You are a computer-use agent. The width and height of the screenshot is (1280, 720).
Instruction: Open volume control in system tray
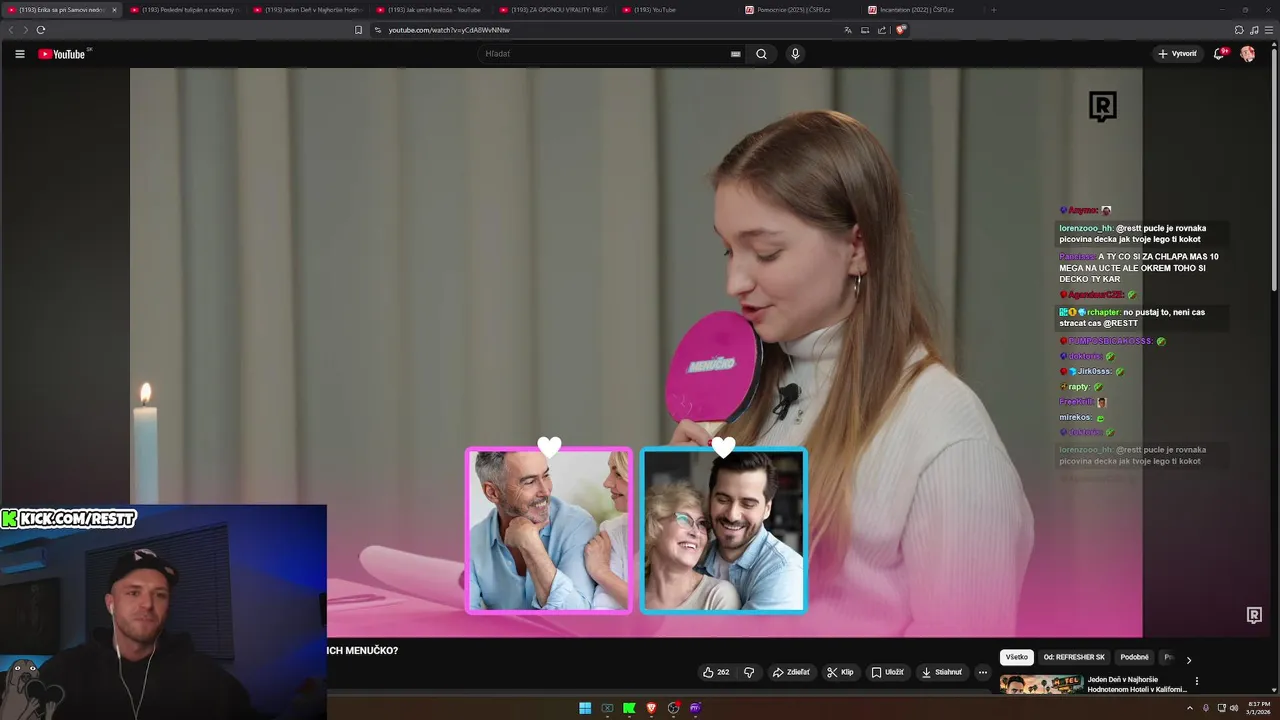tap(1232, 708)
